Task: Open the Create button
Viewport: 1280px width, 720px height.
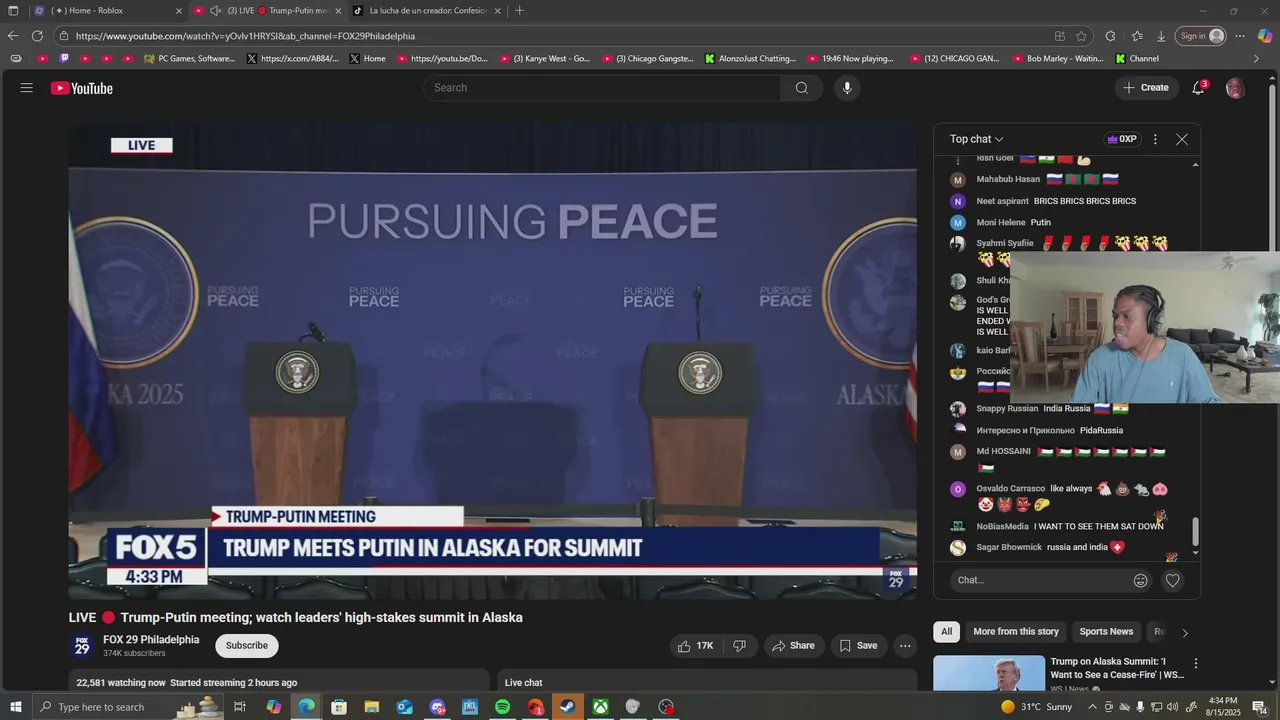Action: click(1146, 88)
